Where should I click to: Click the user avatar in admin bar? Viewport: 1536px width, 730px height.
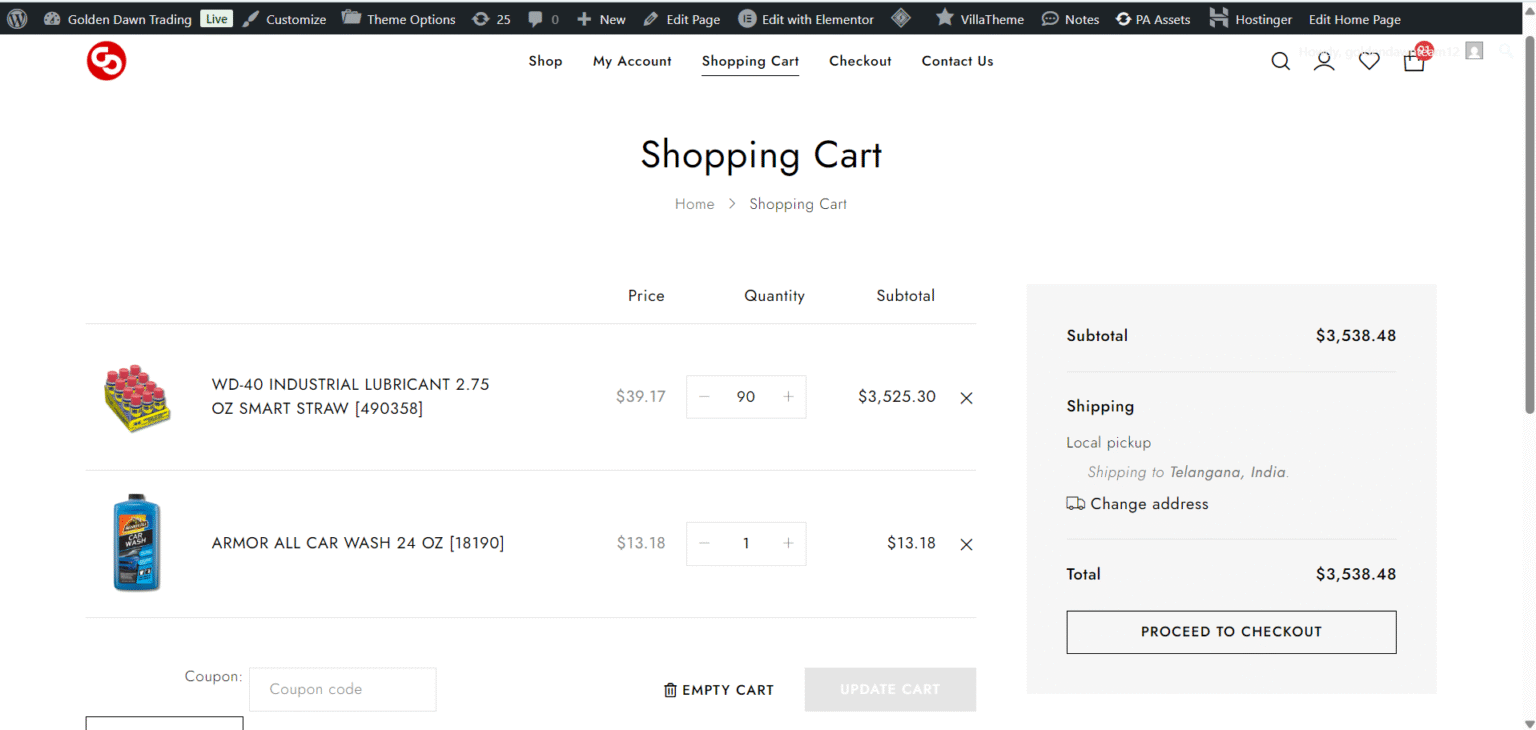[x=1474, y=51]
